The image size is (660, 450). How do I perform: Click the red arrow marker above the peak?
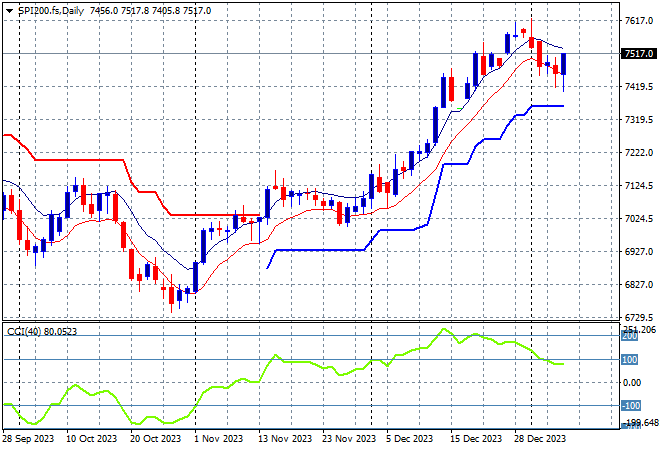point(523,31)
